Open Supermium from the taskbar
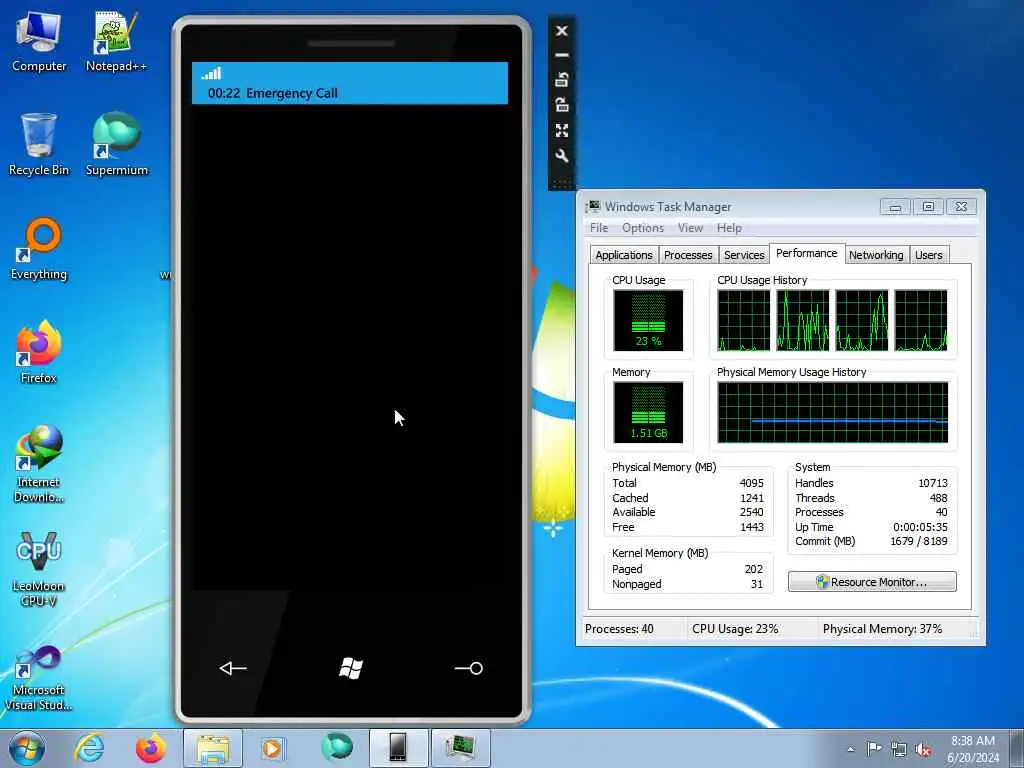 (337, 747)
